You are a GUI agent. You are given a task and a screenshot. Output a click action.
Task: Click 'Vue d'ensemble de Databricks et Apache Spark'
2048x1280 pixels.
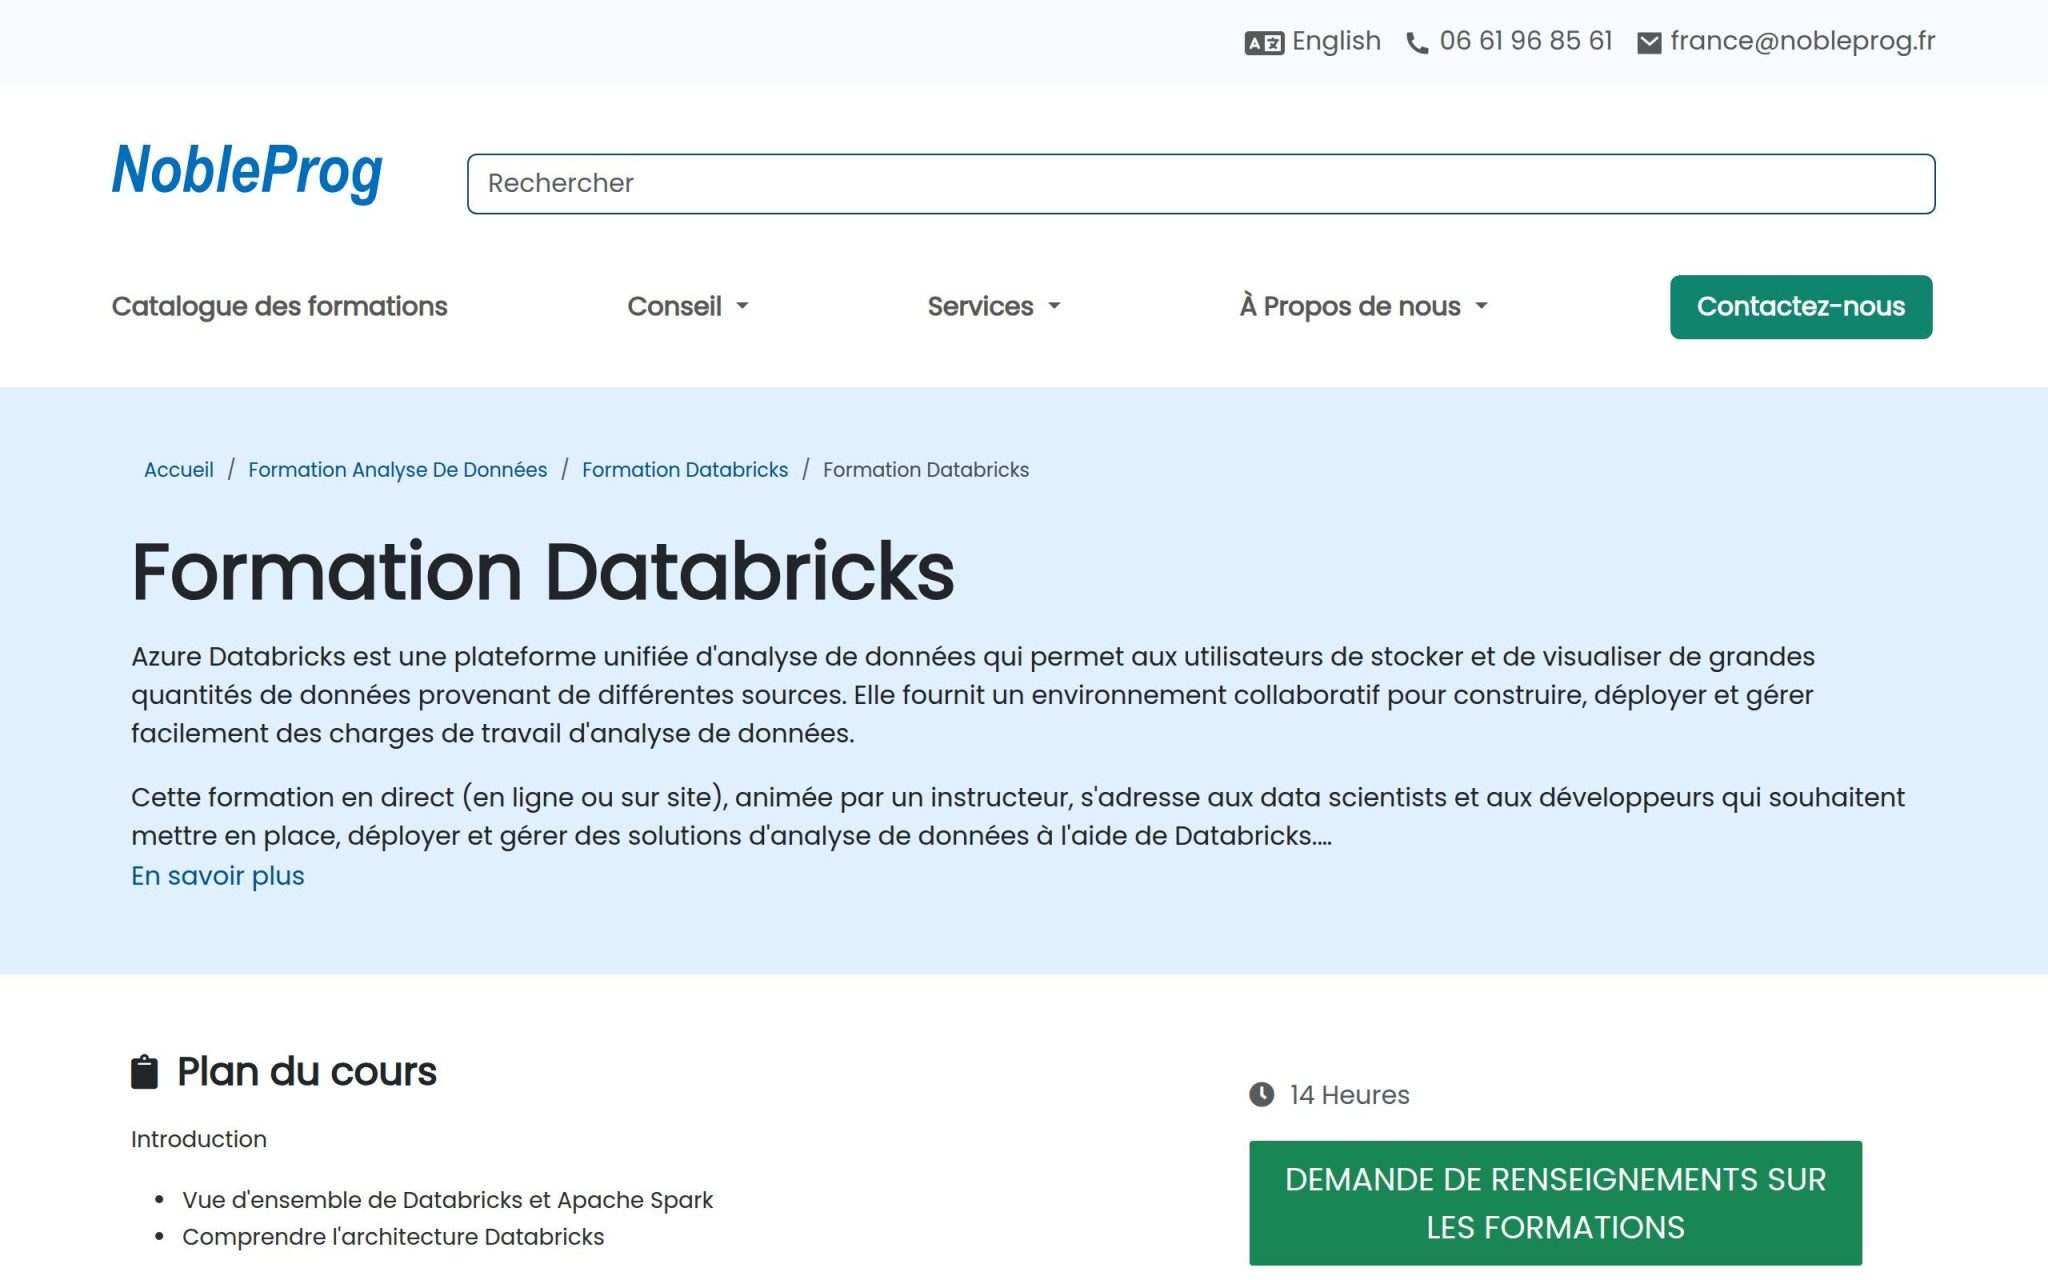pos(447,1200)
